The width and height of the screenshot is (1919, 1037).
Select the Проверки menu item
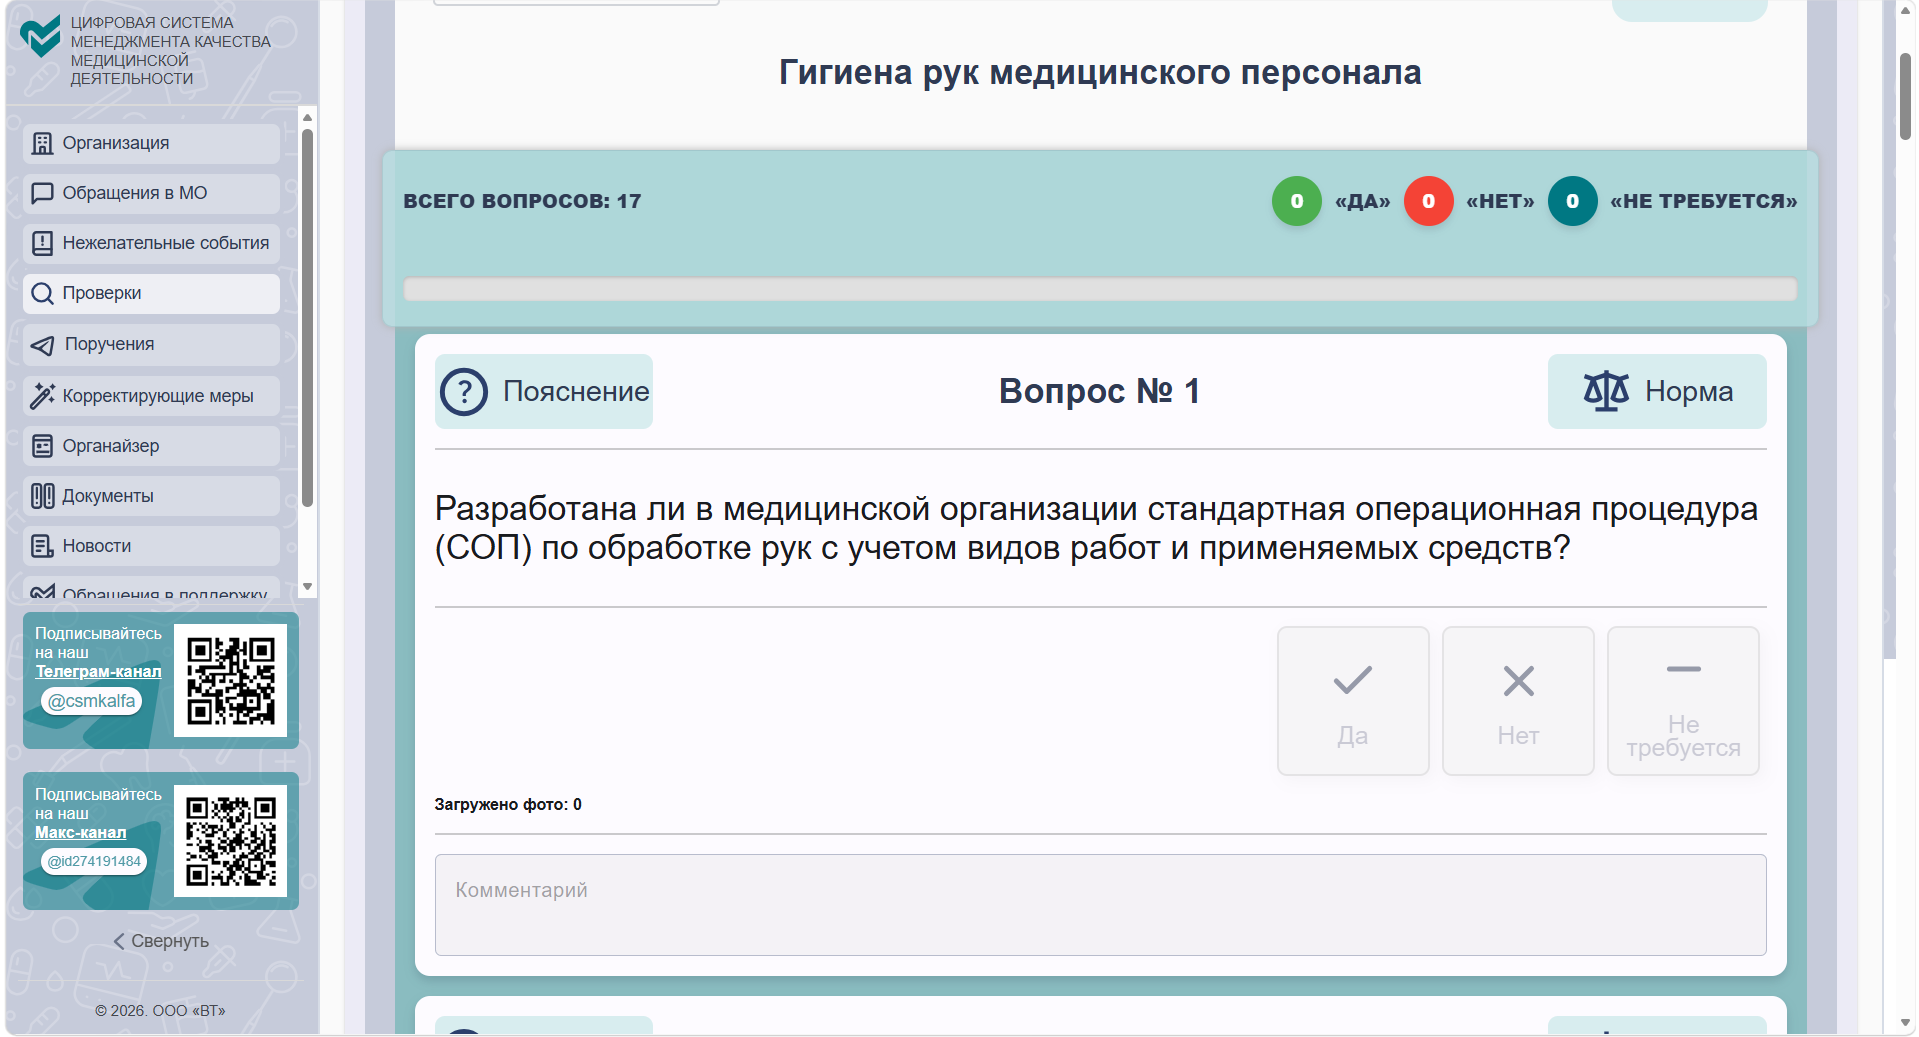pyautogui.click(x=151, y=294)
